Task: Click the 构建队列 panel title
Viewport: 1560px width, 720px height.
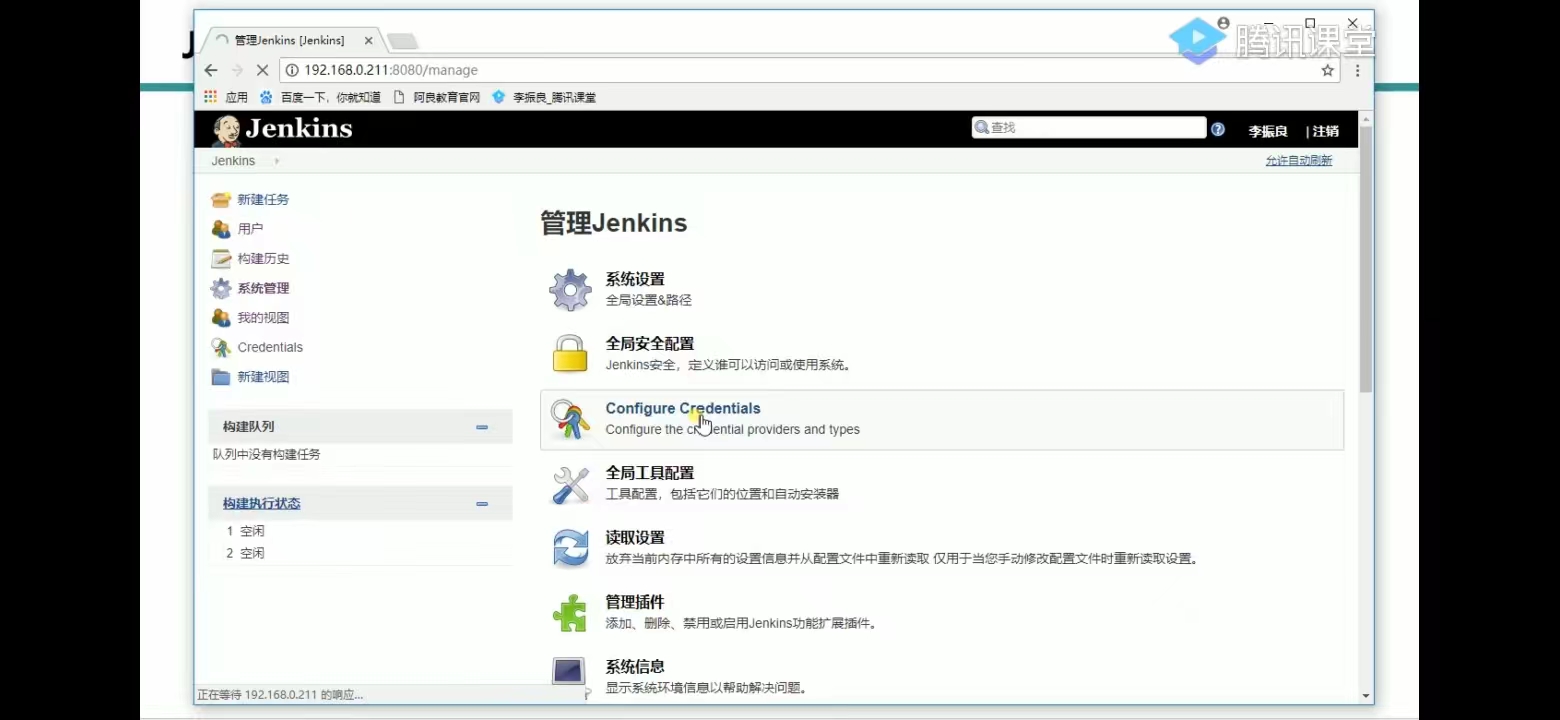Action: (248, 427)
